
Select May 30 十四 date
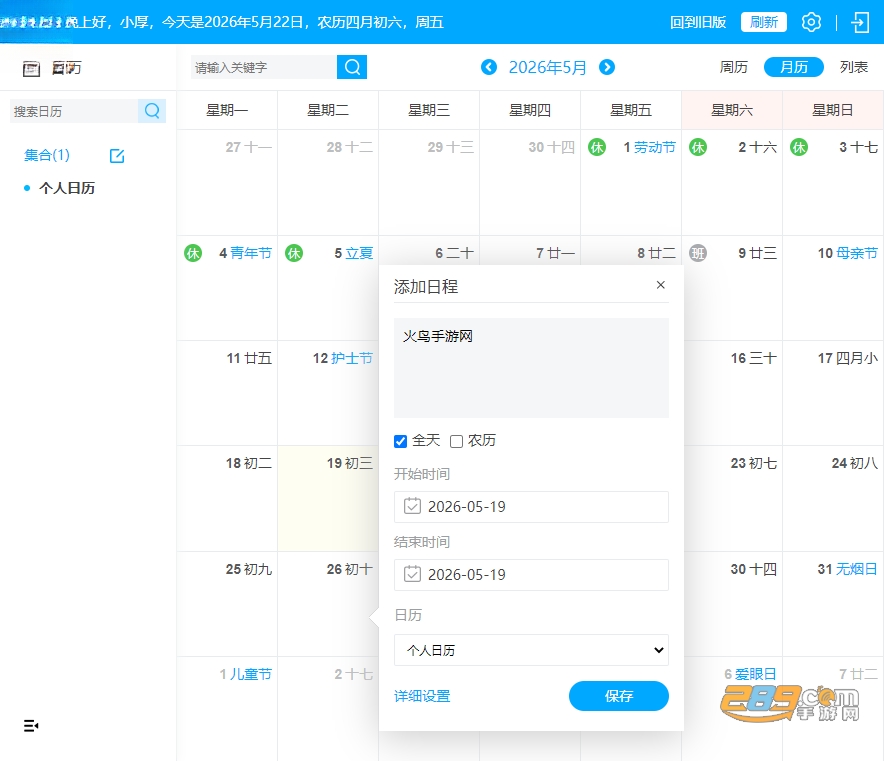pyautogui.click(x=754, y=569)
